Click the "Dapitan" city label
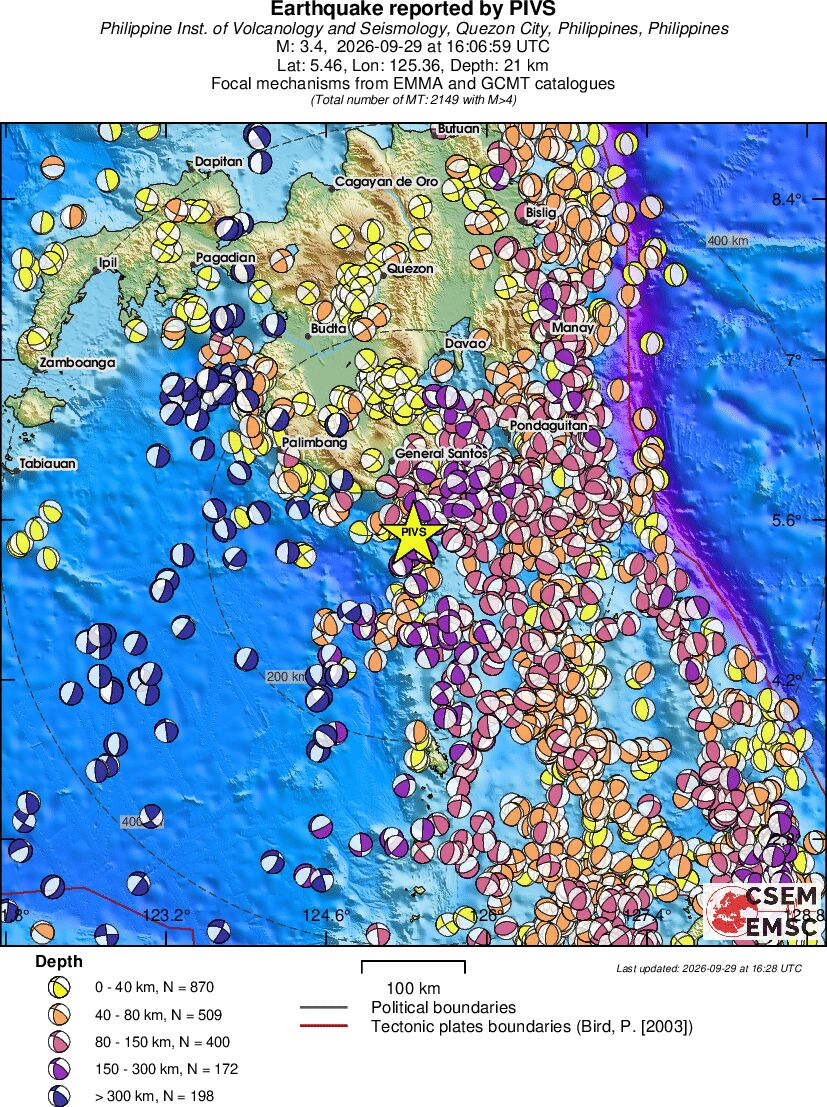 pyautogui.click(x=218, y=161)
